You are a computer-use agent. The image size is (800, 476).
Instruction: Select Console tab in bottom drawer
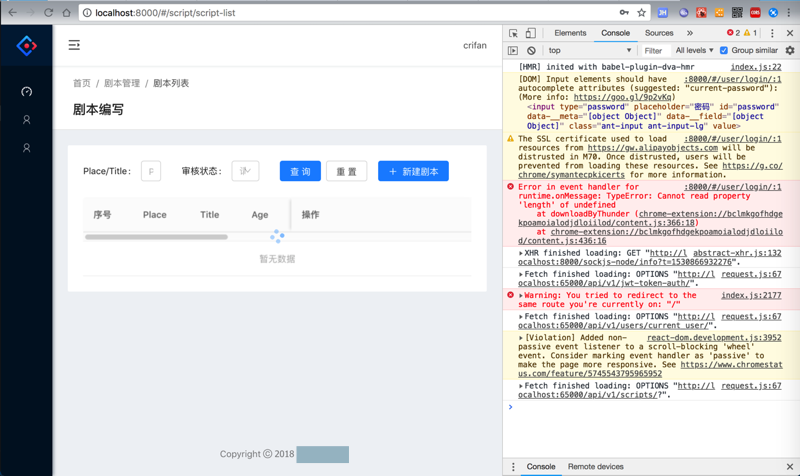(x=541, y=466)
